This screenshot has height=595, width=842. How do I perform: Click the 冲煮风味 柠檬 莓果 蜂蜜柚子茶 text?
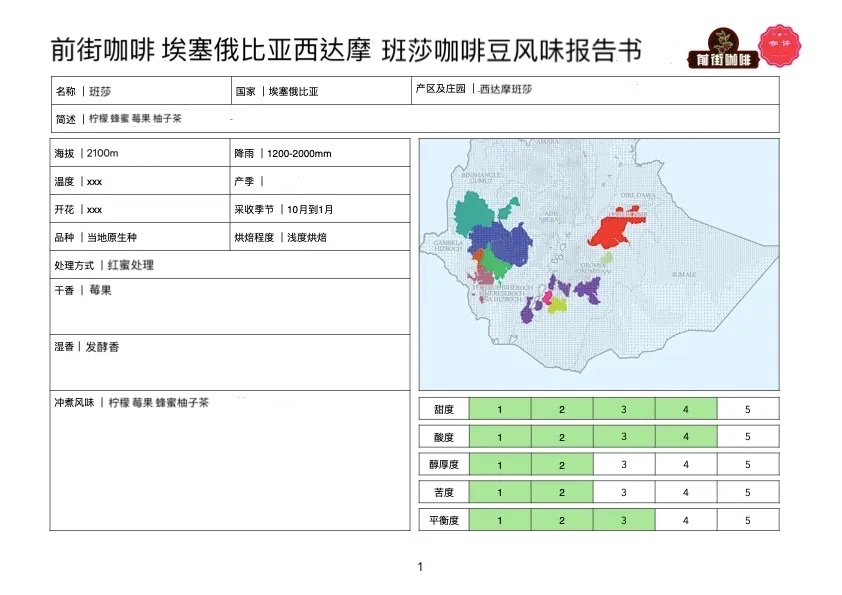tap(131, 402)
